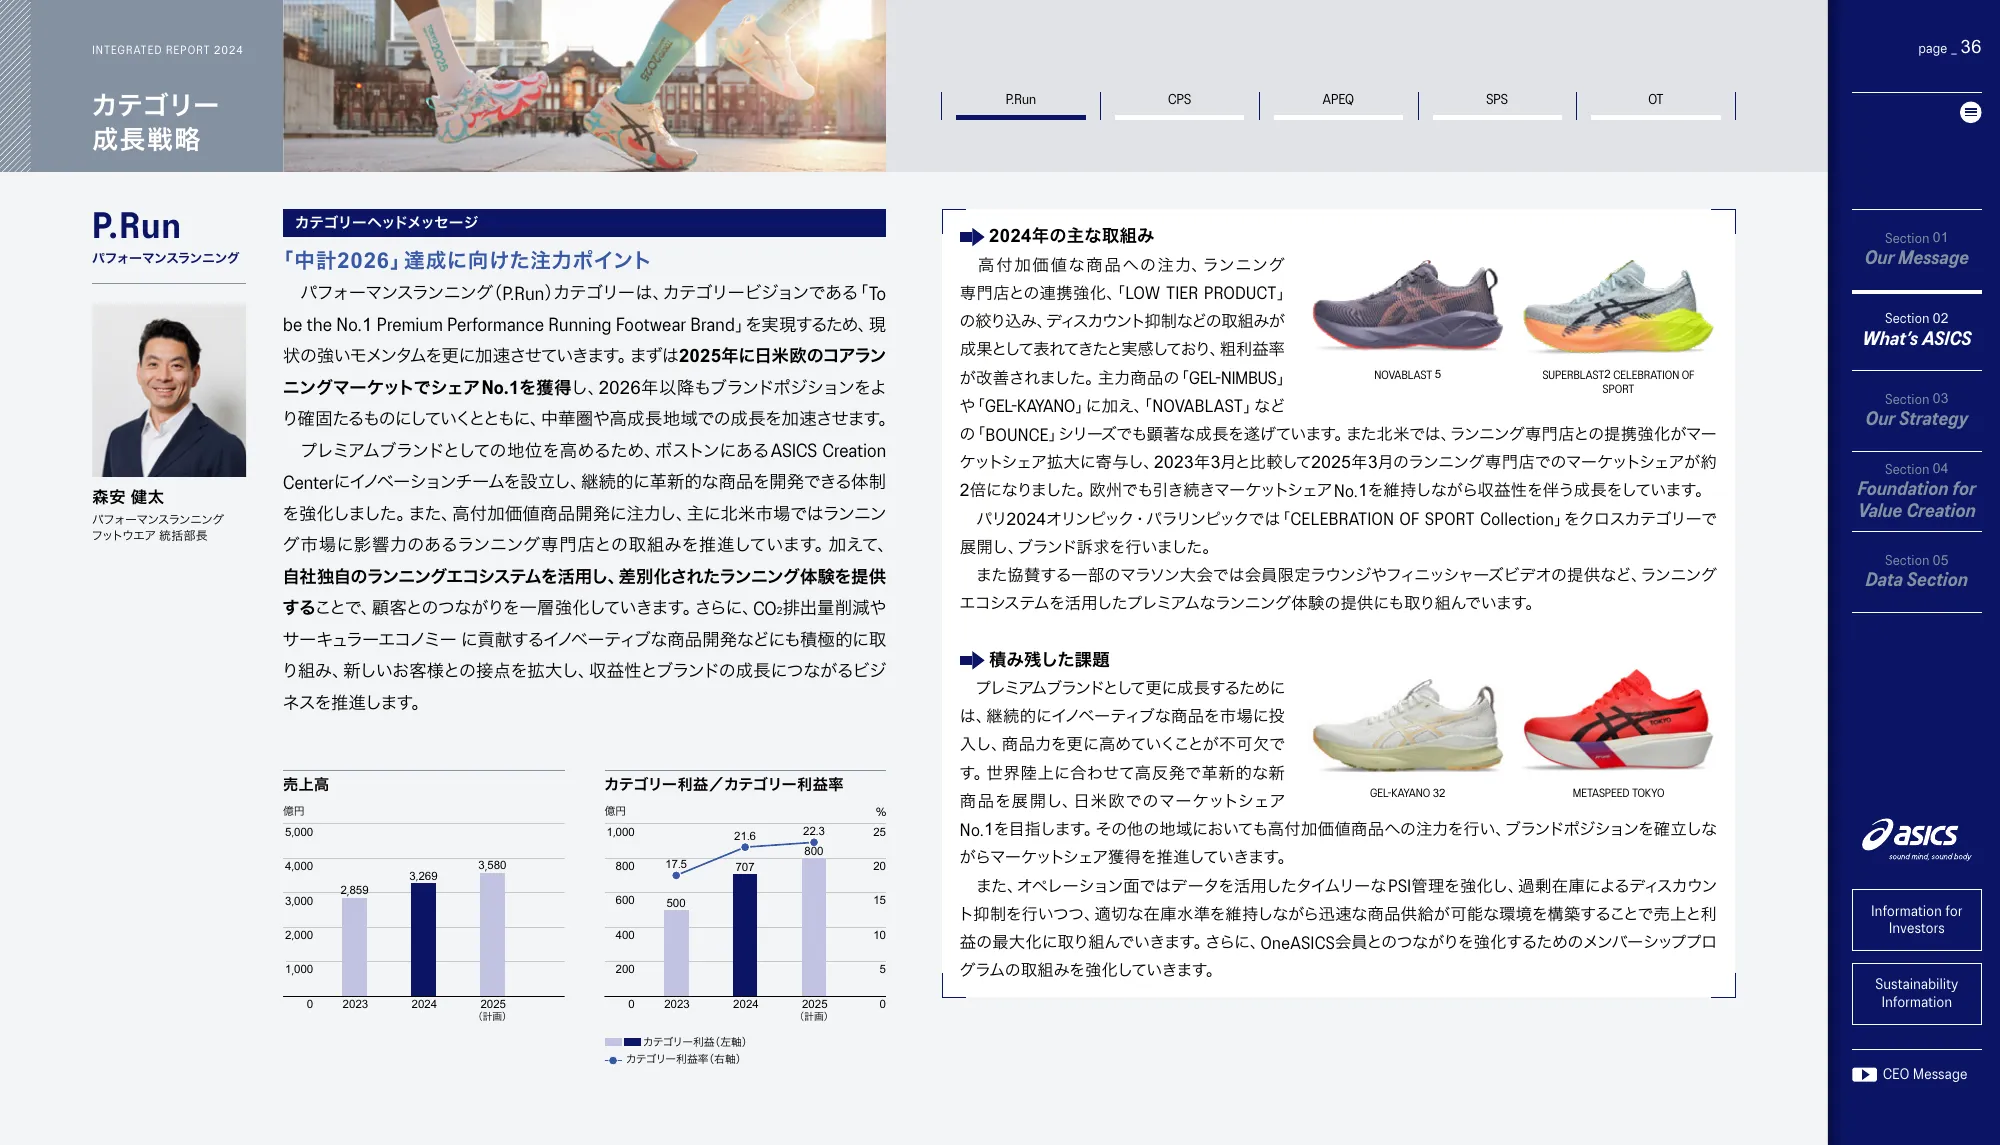Click the 2024 dark blue sales bar
This screenshot has height=1145, width=2000.
click(423, 939)
